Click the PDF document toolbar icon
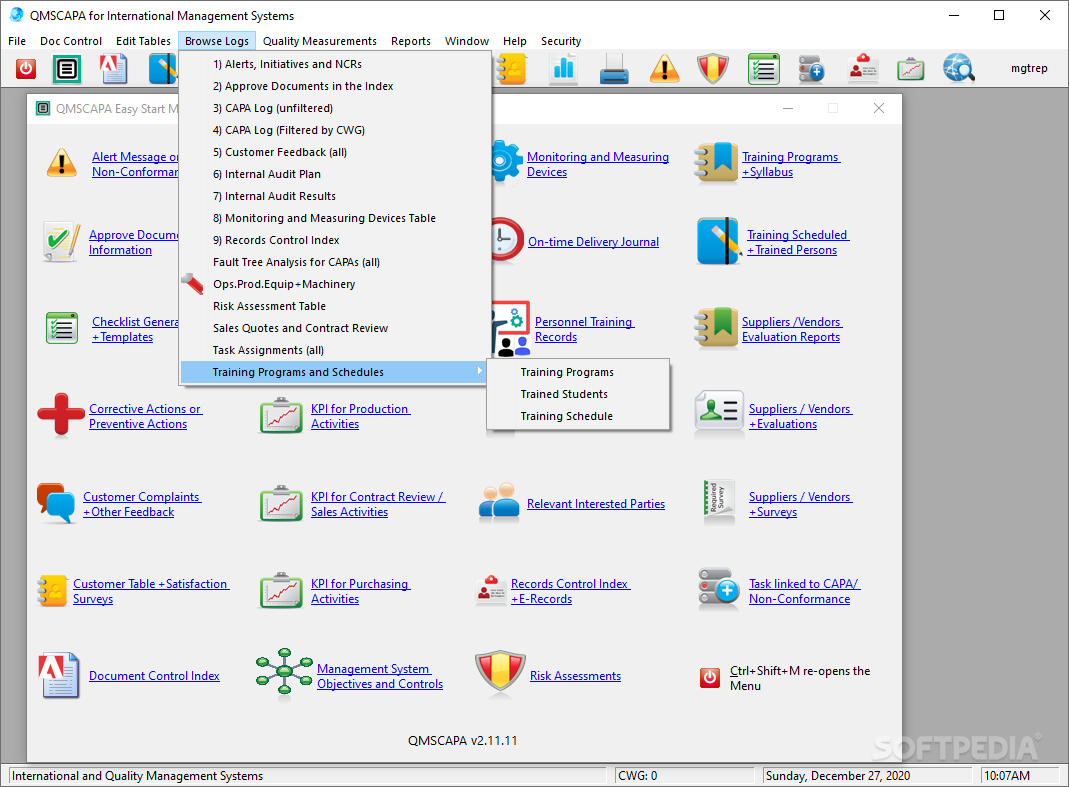Screen dimensions: 1069x787 tap(113, 69)
